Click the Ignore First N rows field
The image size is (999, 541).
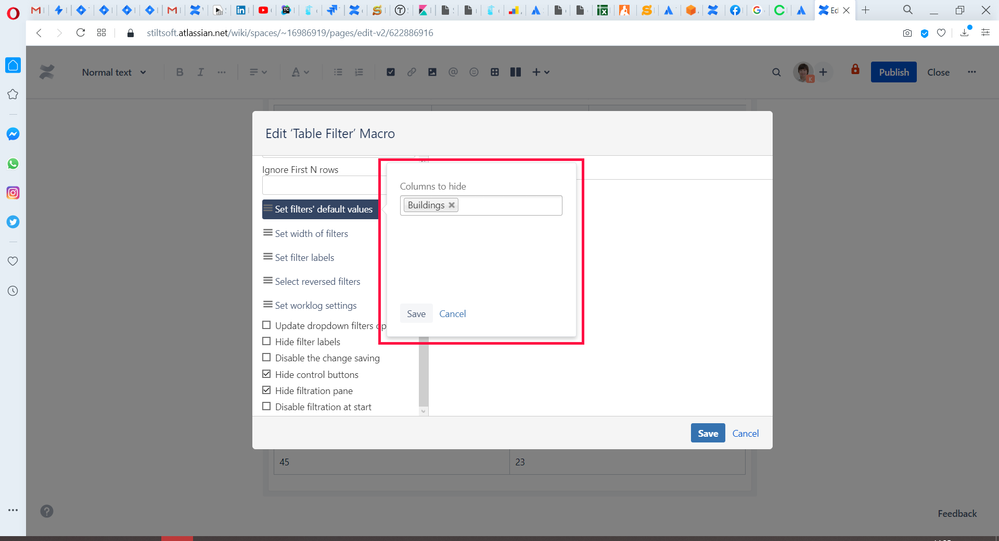click(320, 185)
